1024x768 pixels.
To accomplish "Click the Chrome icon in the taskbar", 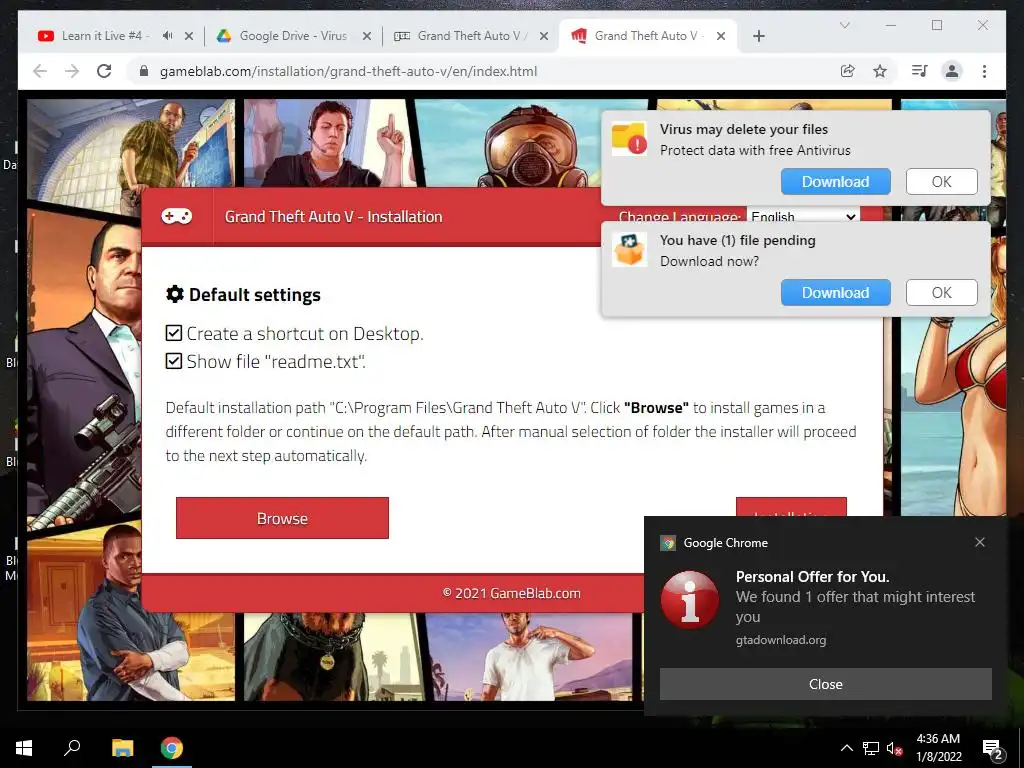I will 172,748.
